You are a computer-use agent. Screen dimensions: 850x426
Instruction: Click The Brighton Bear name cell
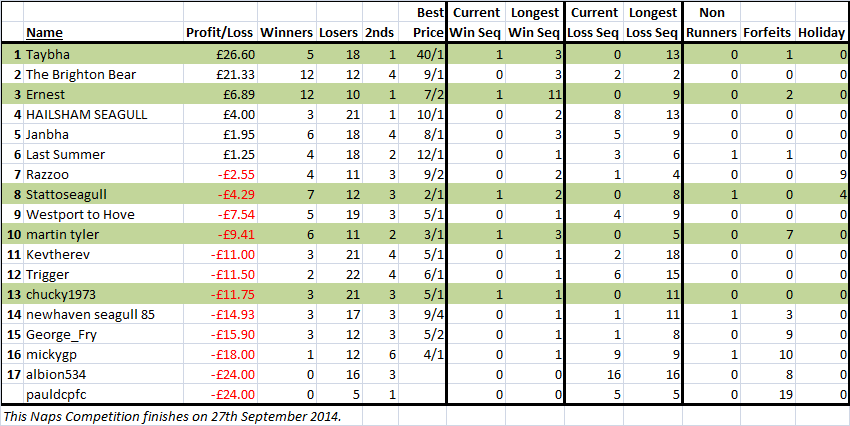[104, 74]
